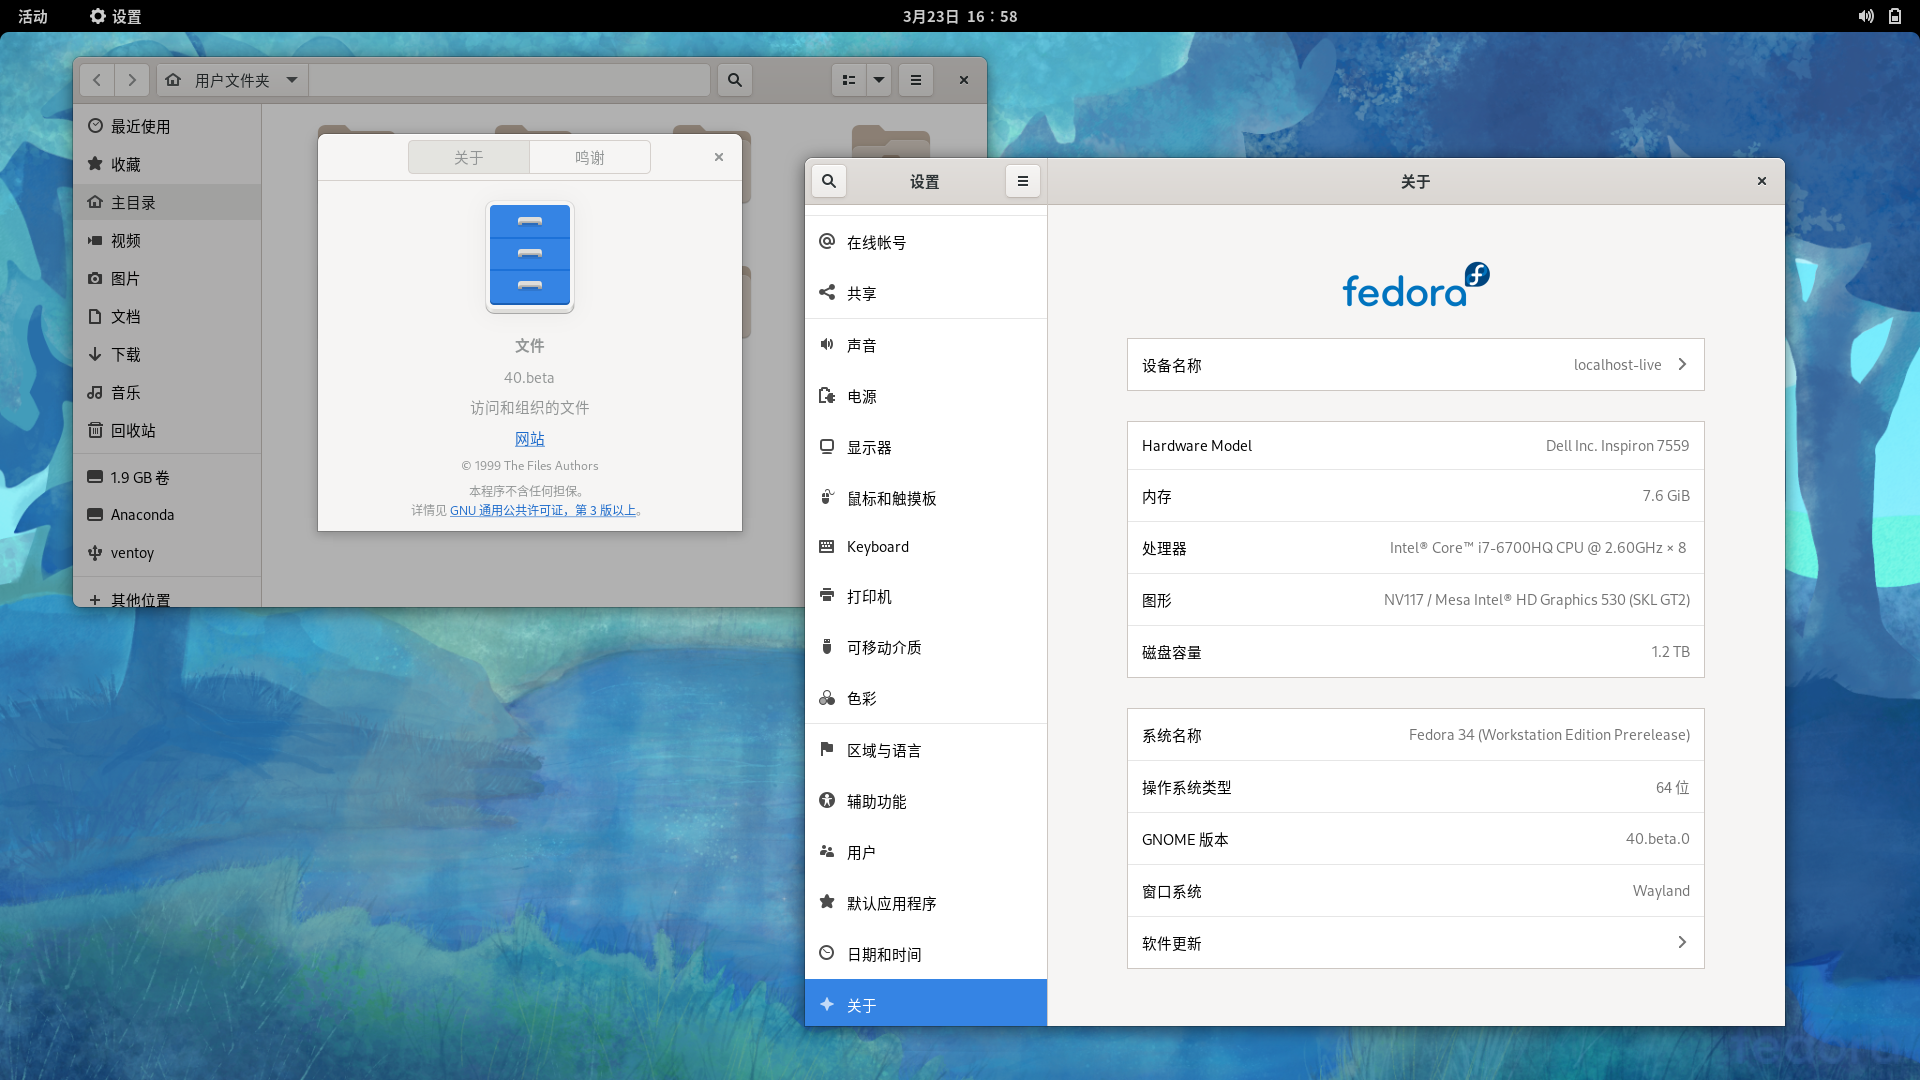Viewport: 1920px width, 1080px height.
Task: Toggle the Files list/grid view button
Action: [x=848, y=80]
